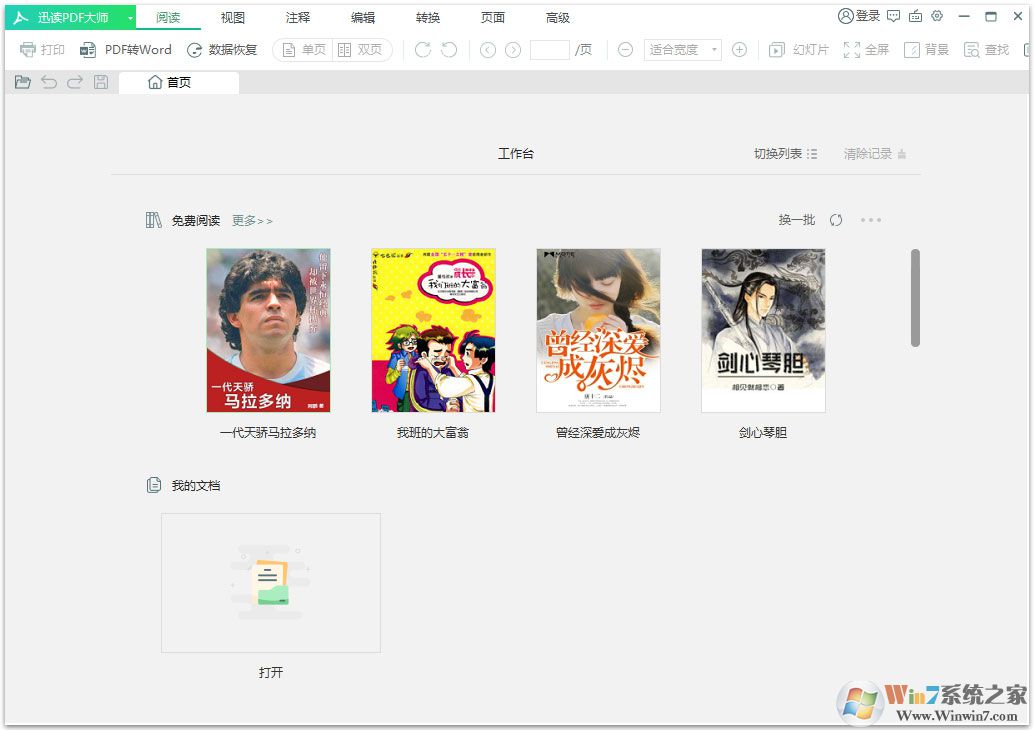Click 换一批 to refresh book suggestions
This screenshot has height=730, width=1034.
[795, 220]
